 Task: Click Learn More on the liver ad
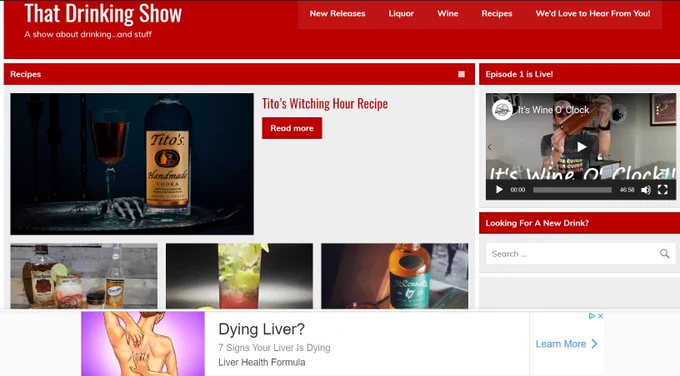click(x=561, y=344)
